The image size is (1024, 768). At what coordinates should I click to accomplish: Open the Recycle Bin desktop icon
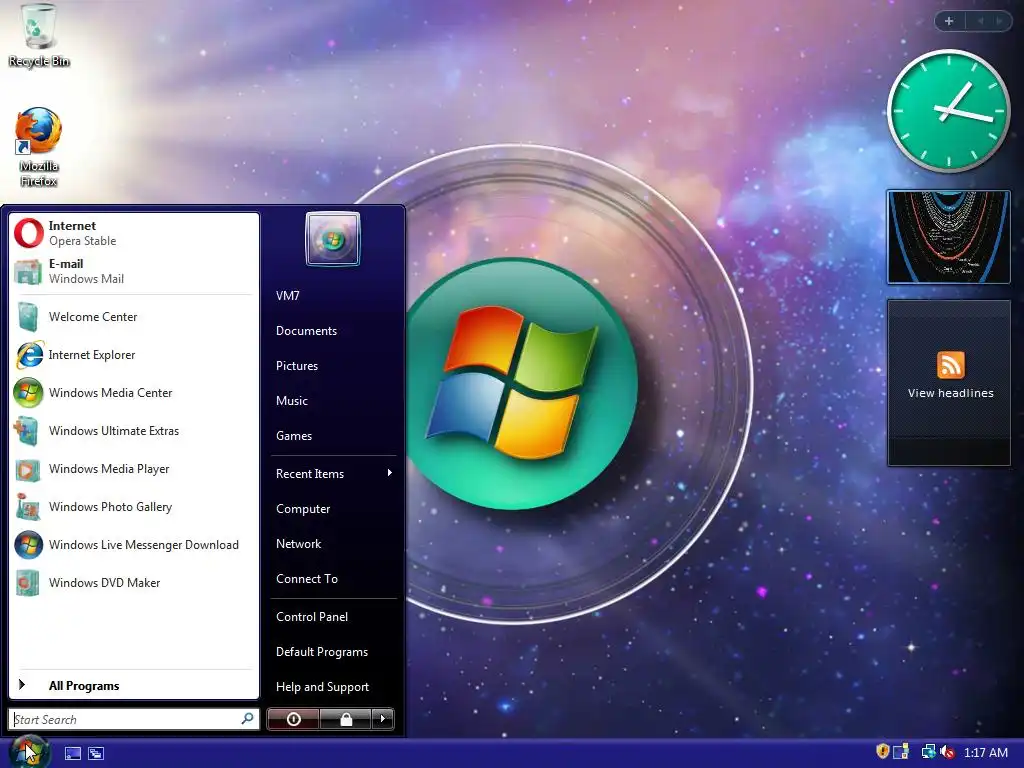(39, 35)
